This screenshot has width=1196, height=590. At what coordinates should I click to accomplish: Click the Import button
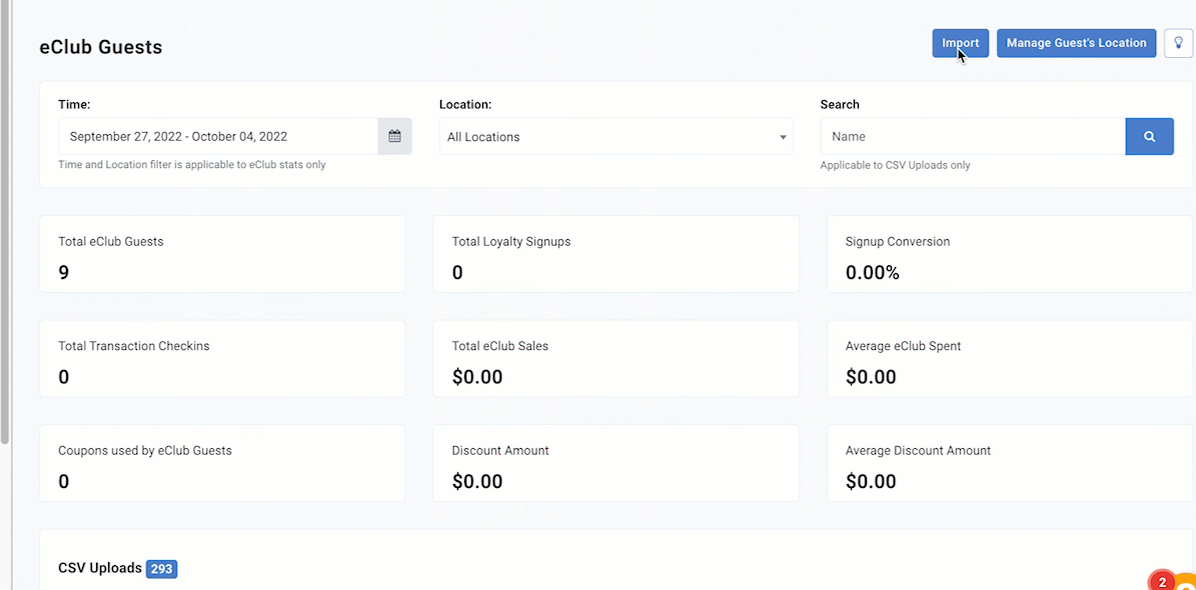click(x=960, y=43)
